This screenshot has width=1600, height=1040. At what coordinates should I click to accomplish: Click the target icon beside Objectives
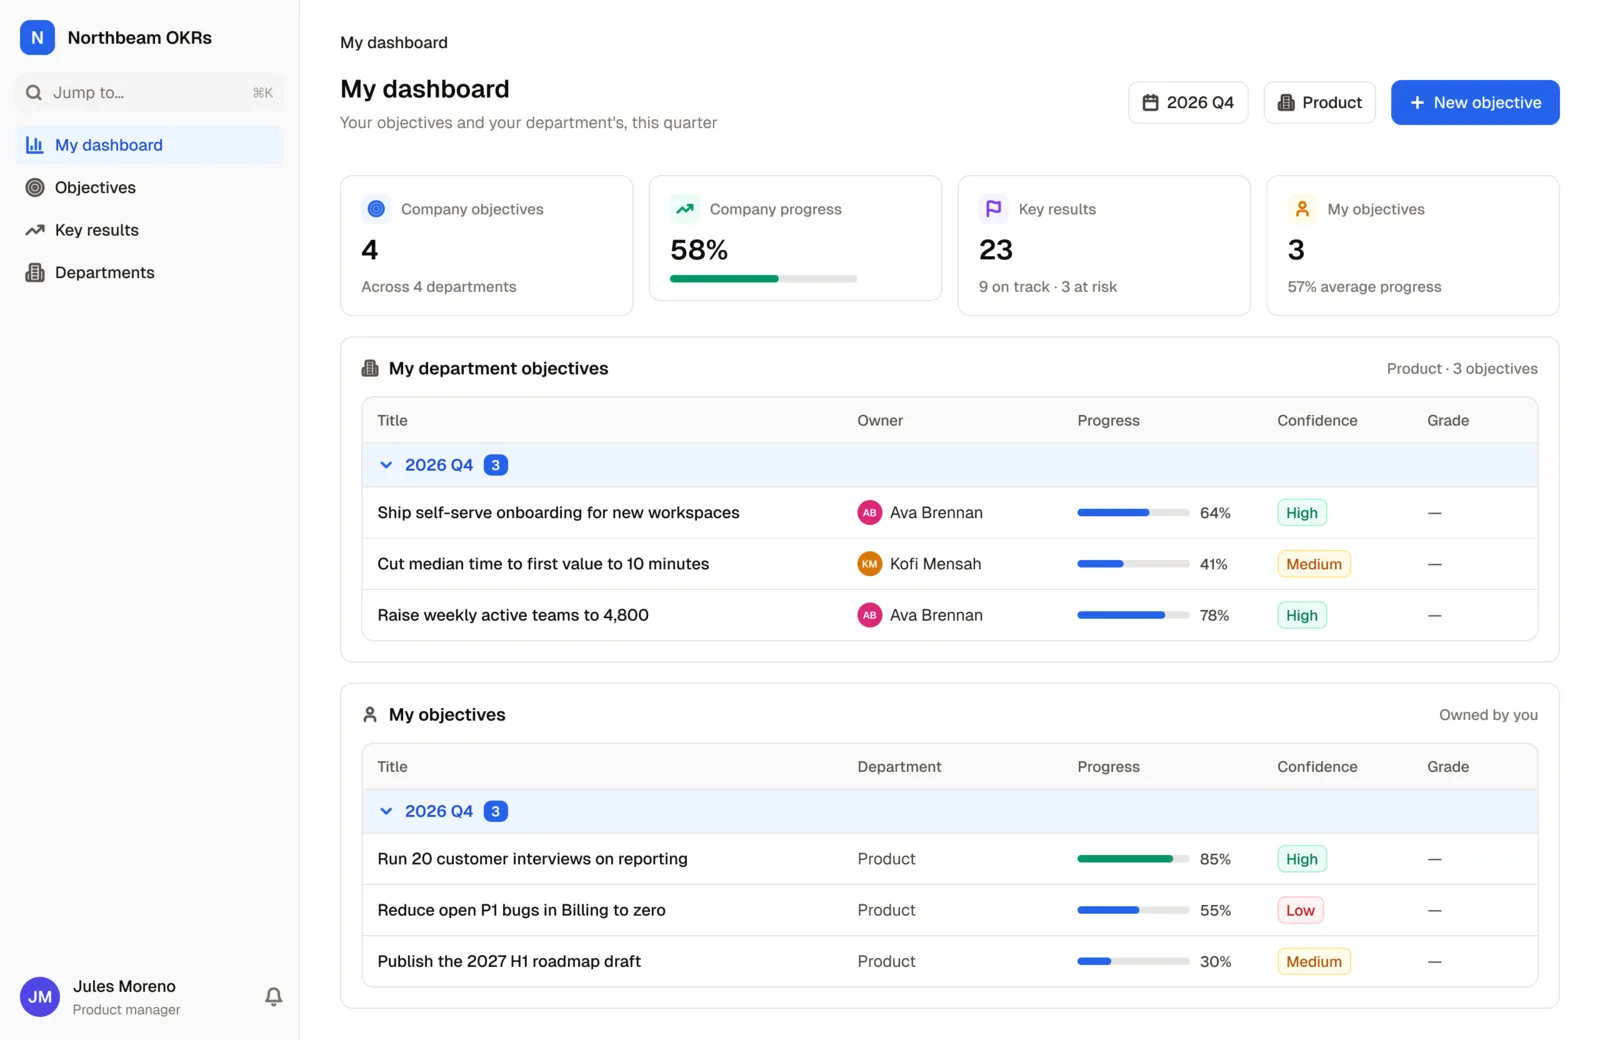[x=35, y=188]
